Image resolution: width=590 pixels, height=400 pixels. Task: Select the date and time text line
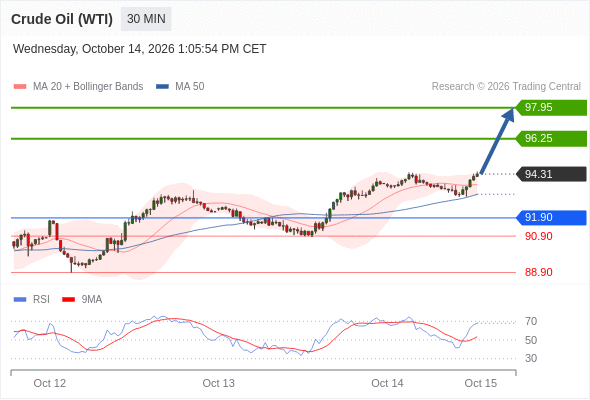click(140, 49)
